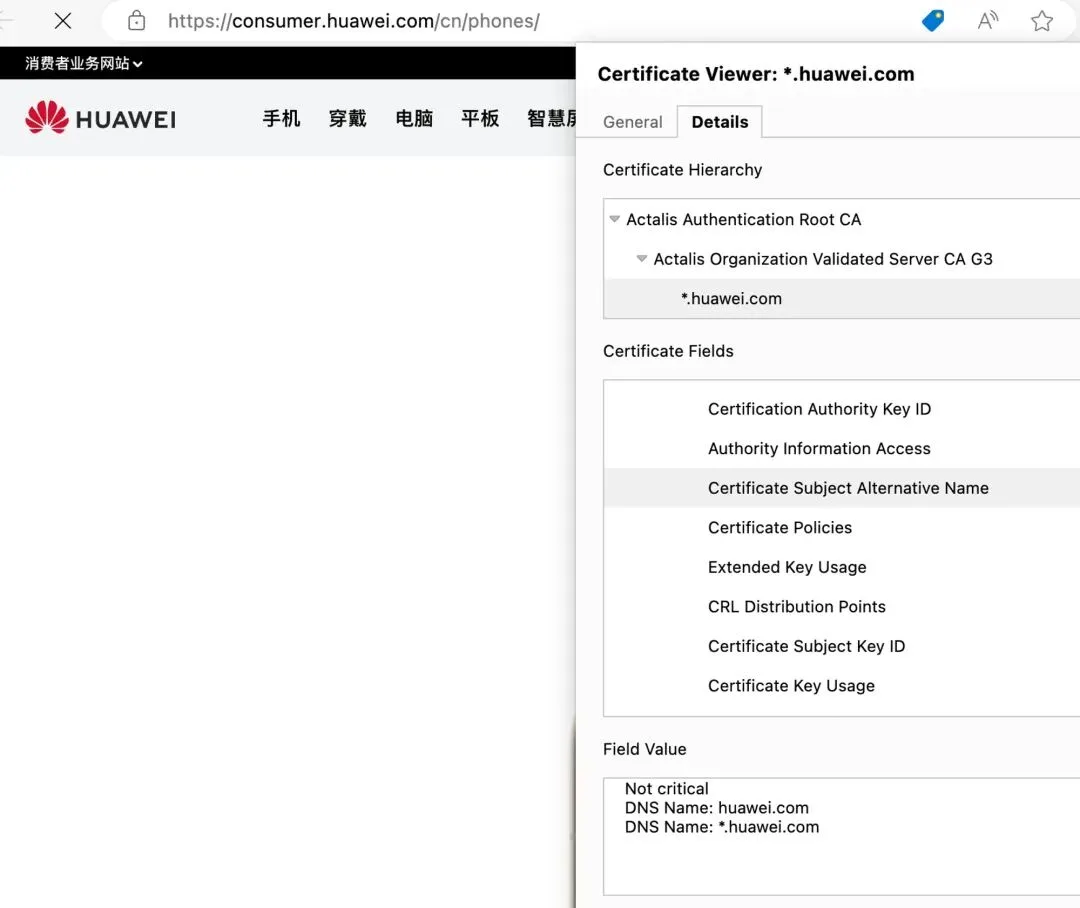Open the 电脑 menu

pos(414,118)
